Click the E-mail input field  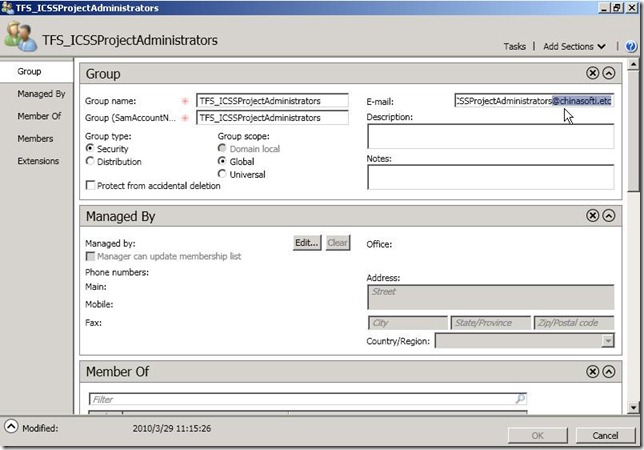(x=534, y=101)
